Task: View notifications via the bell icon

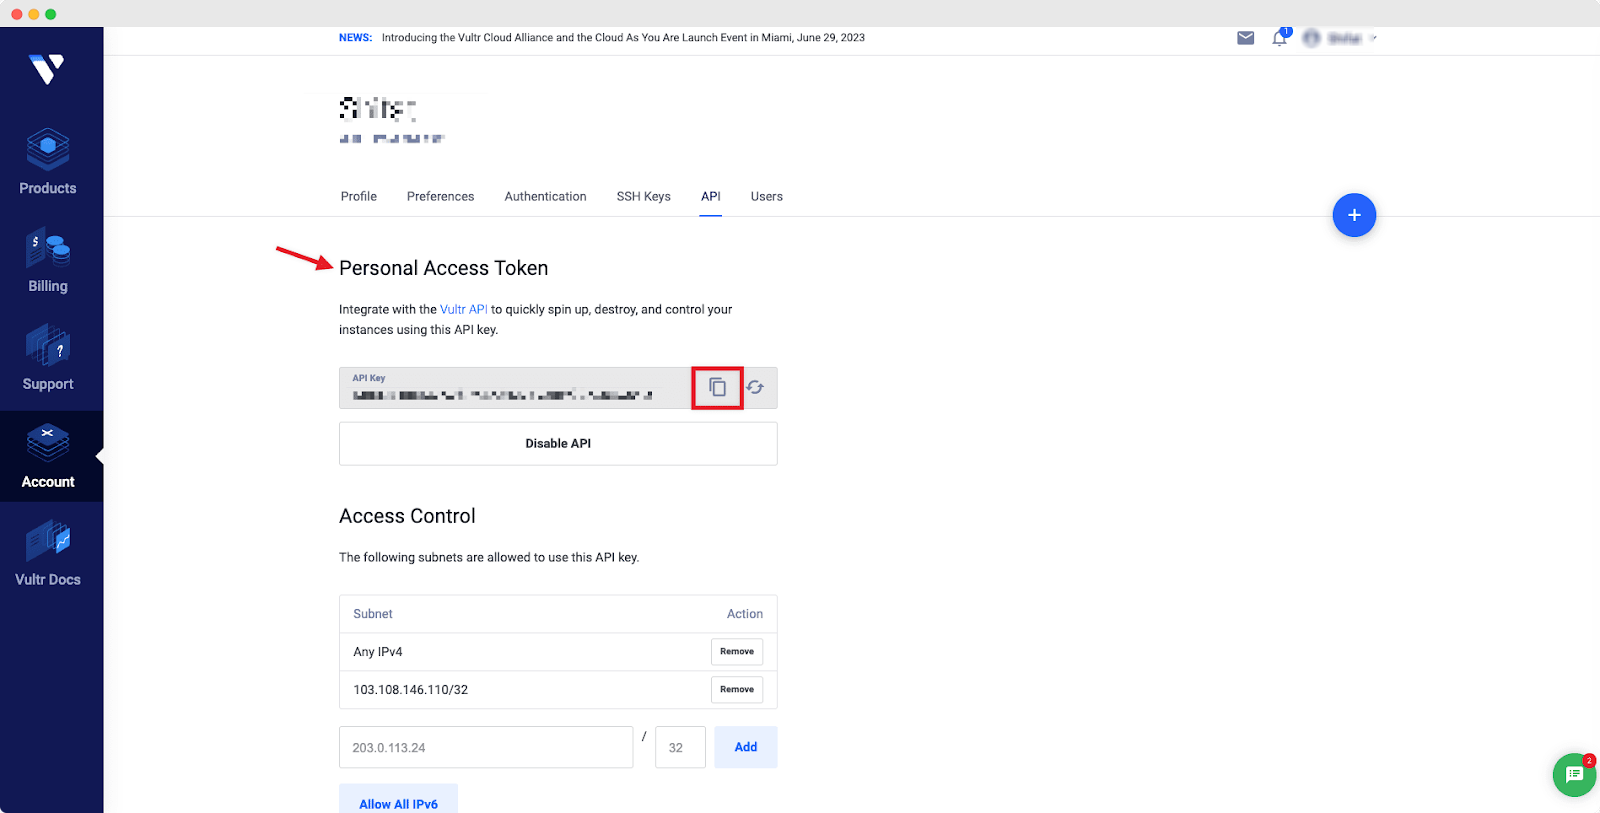Action: (x=1279, y=37)
